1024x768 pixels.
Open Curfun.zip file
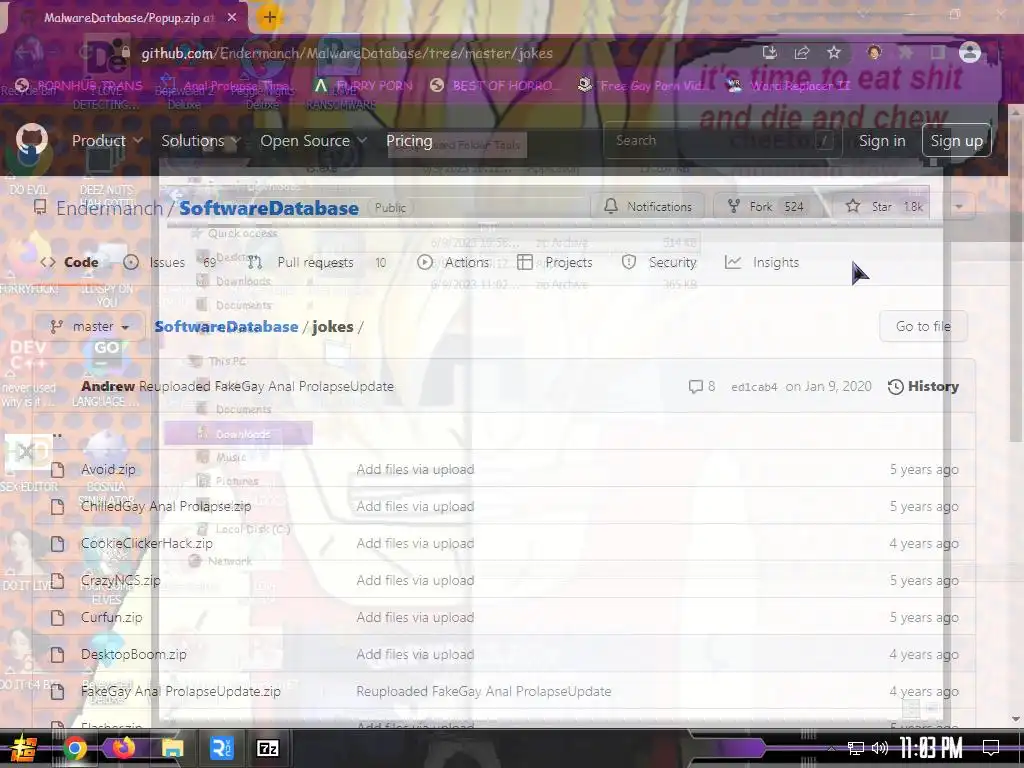pyautogui.click(x=112, y=617)
